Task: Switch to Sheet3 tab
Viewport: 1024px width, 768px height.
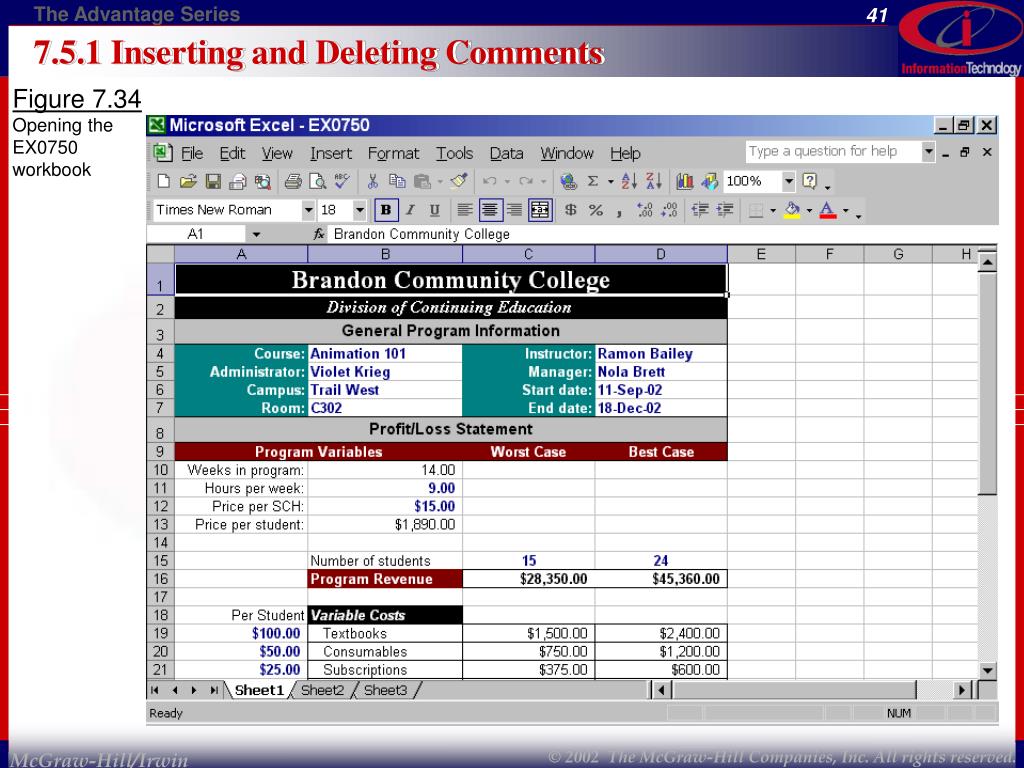Action: pyautogui.click(x=385, y=690)
